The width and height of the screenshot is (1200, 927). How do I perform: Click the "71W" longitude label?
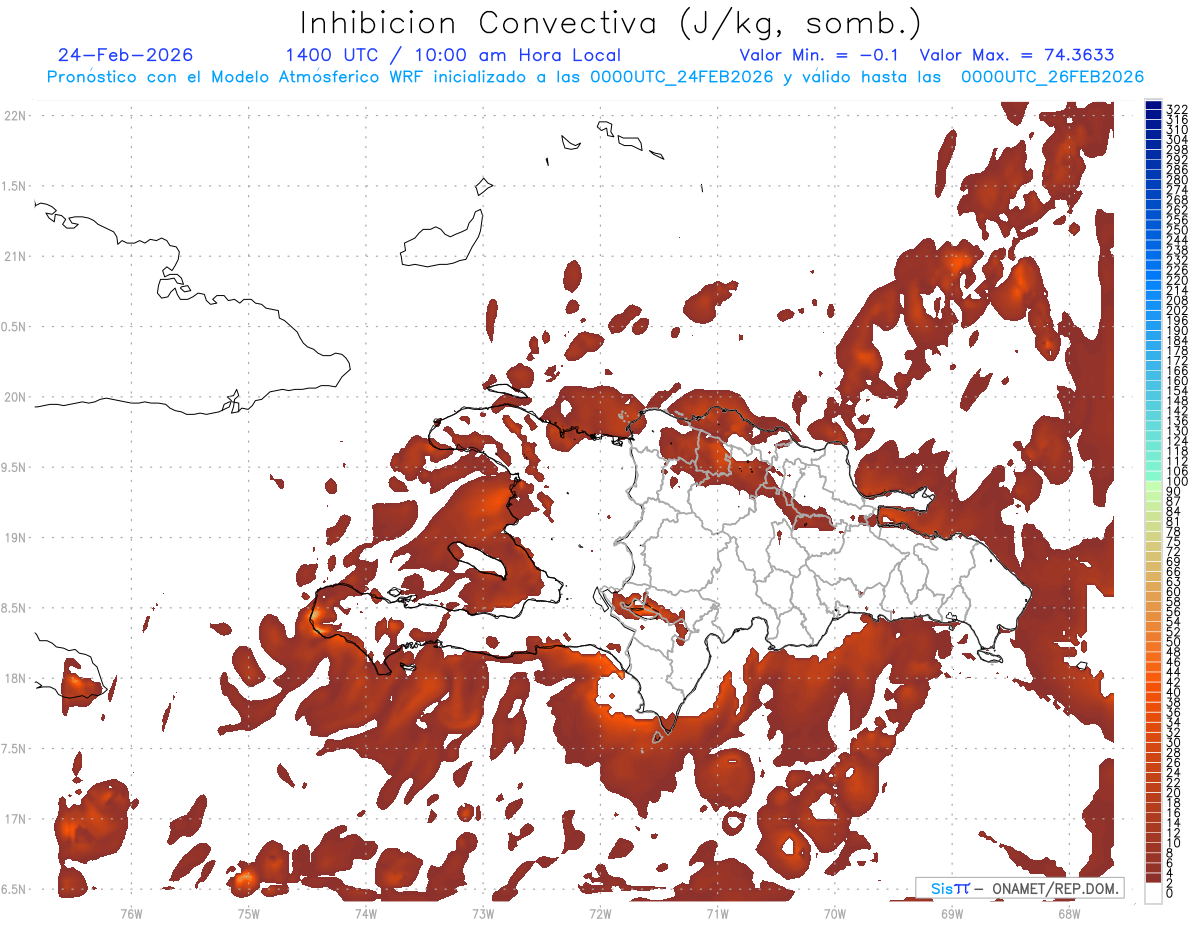click(717, 912)
